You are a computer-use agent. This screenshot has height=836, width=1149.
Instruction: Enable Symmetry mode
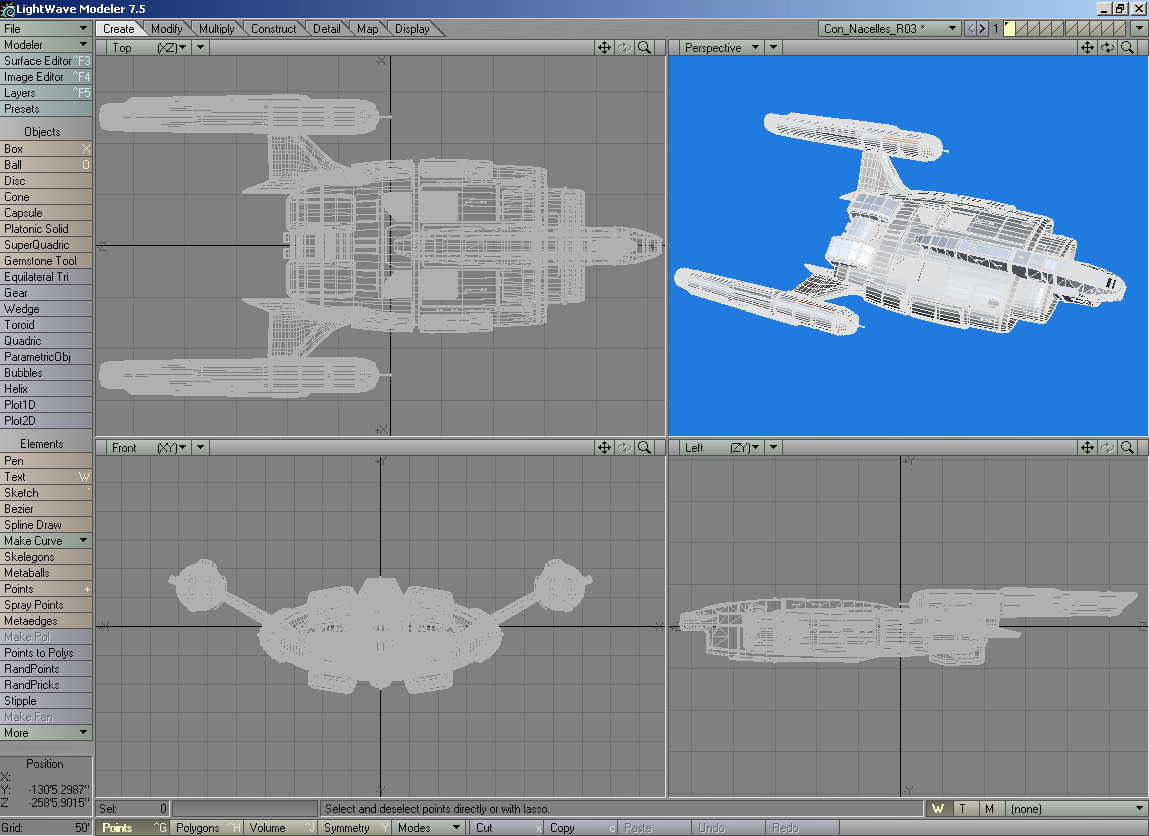point(355,828)
